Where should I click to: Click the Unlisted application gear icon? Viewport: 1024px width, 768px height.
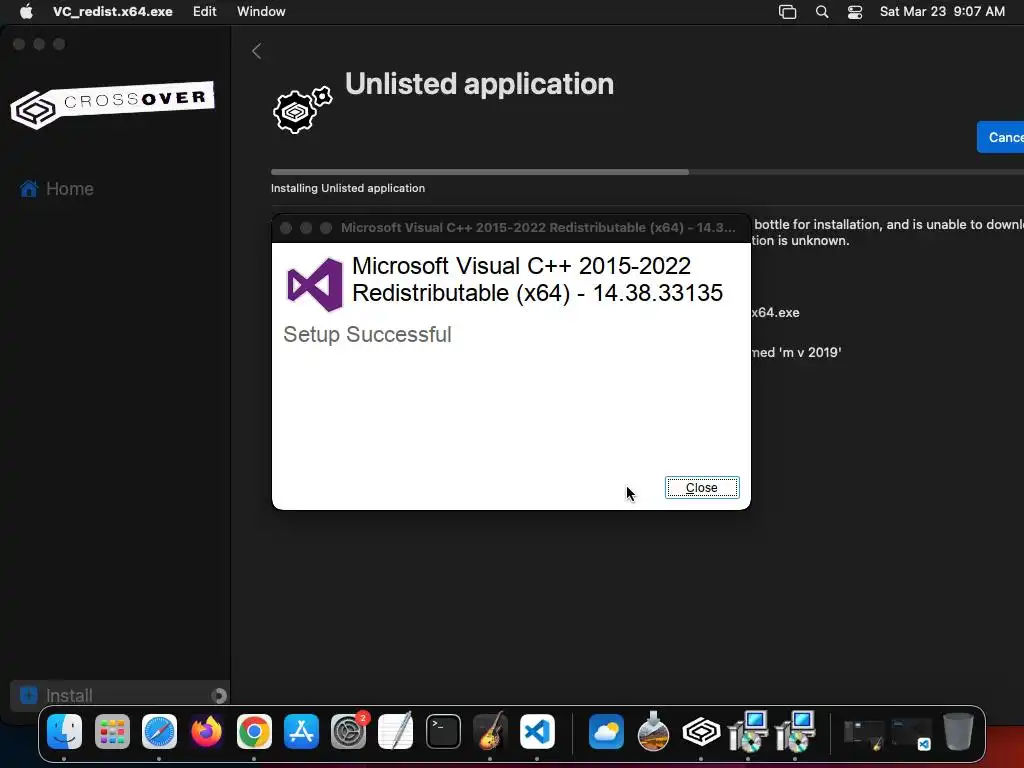[x=302, y=109]
